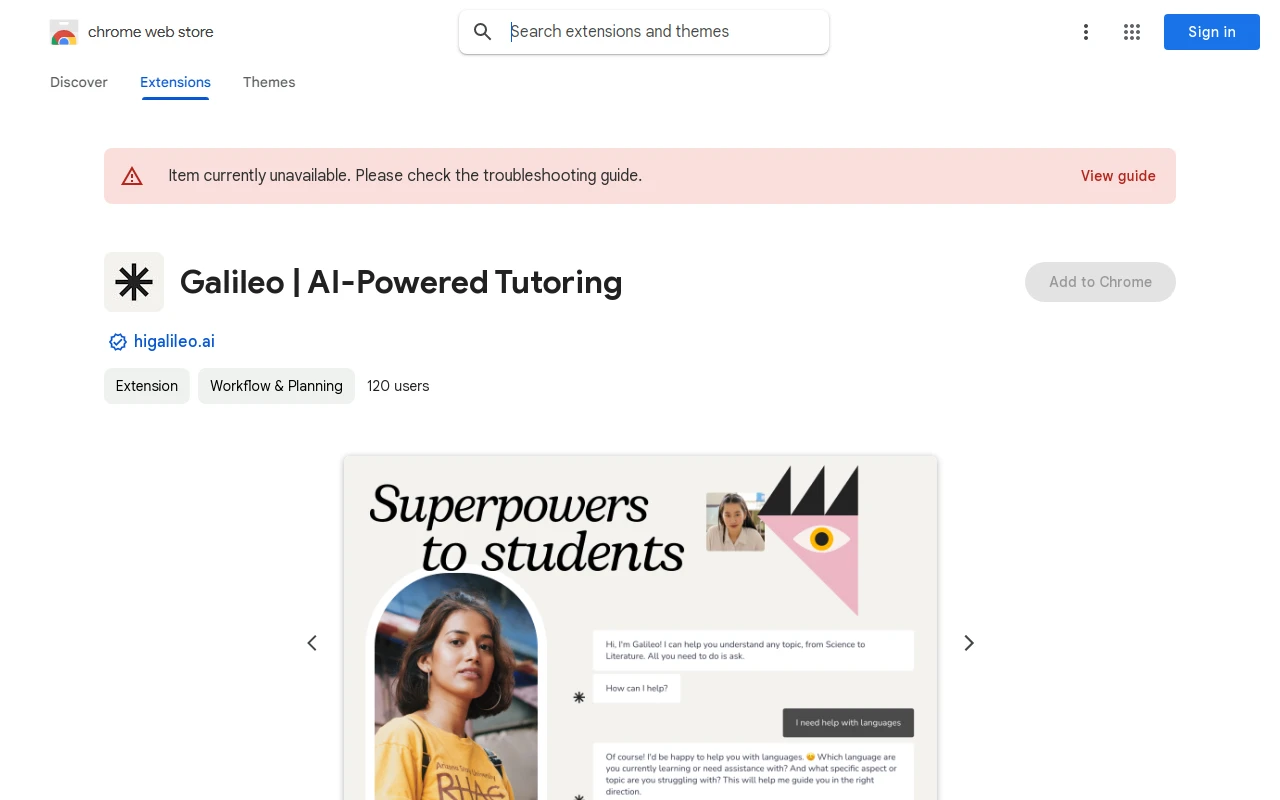Click the search magnifier icon
The width and height of the screenshot is (1280, 800).
point(483,32)
